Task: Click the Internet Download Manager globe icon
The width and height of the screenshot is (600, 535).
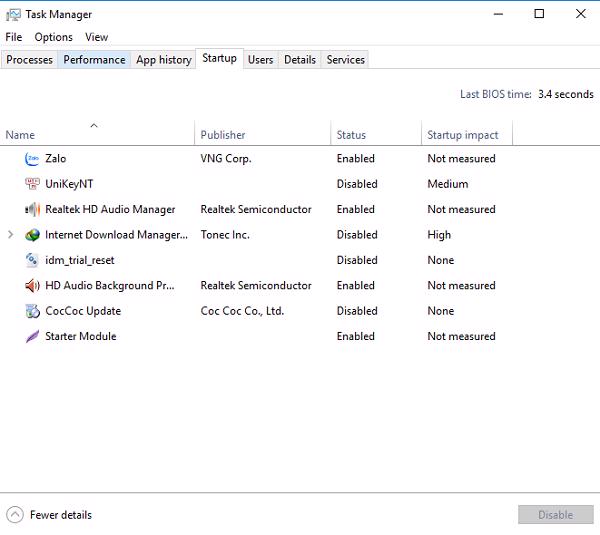Action: point(32,235)
